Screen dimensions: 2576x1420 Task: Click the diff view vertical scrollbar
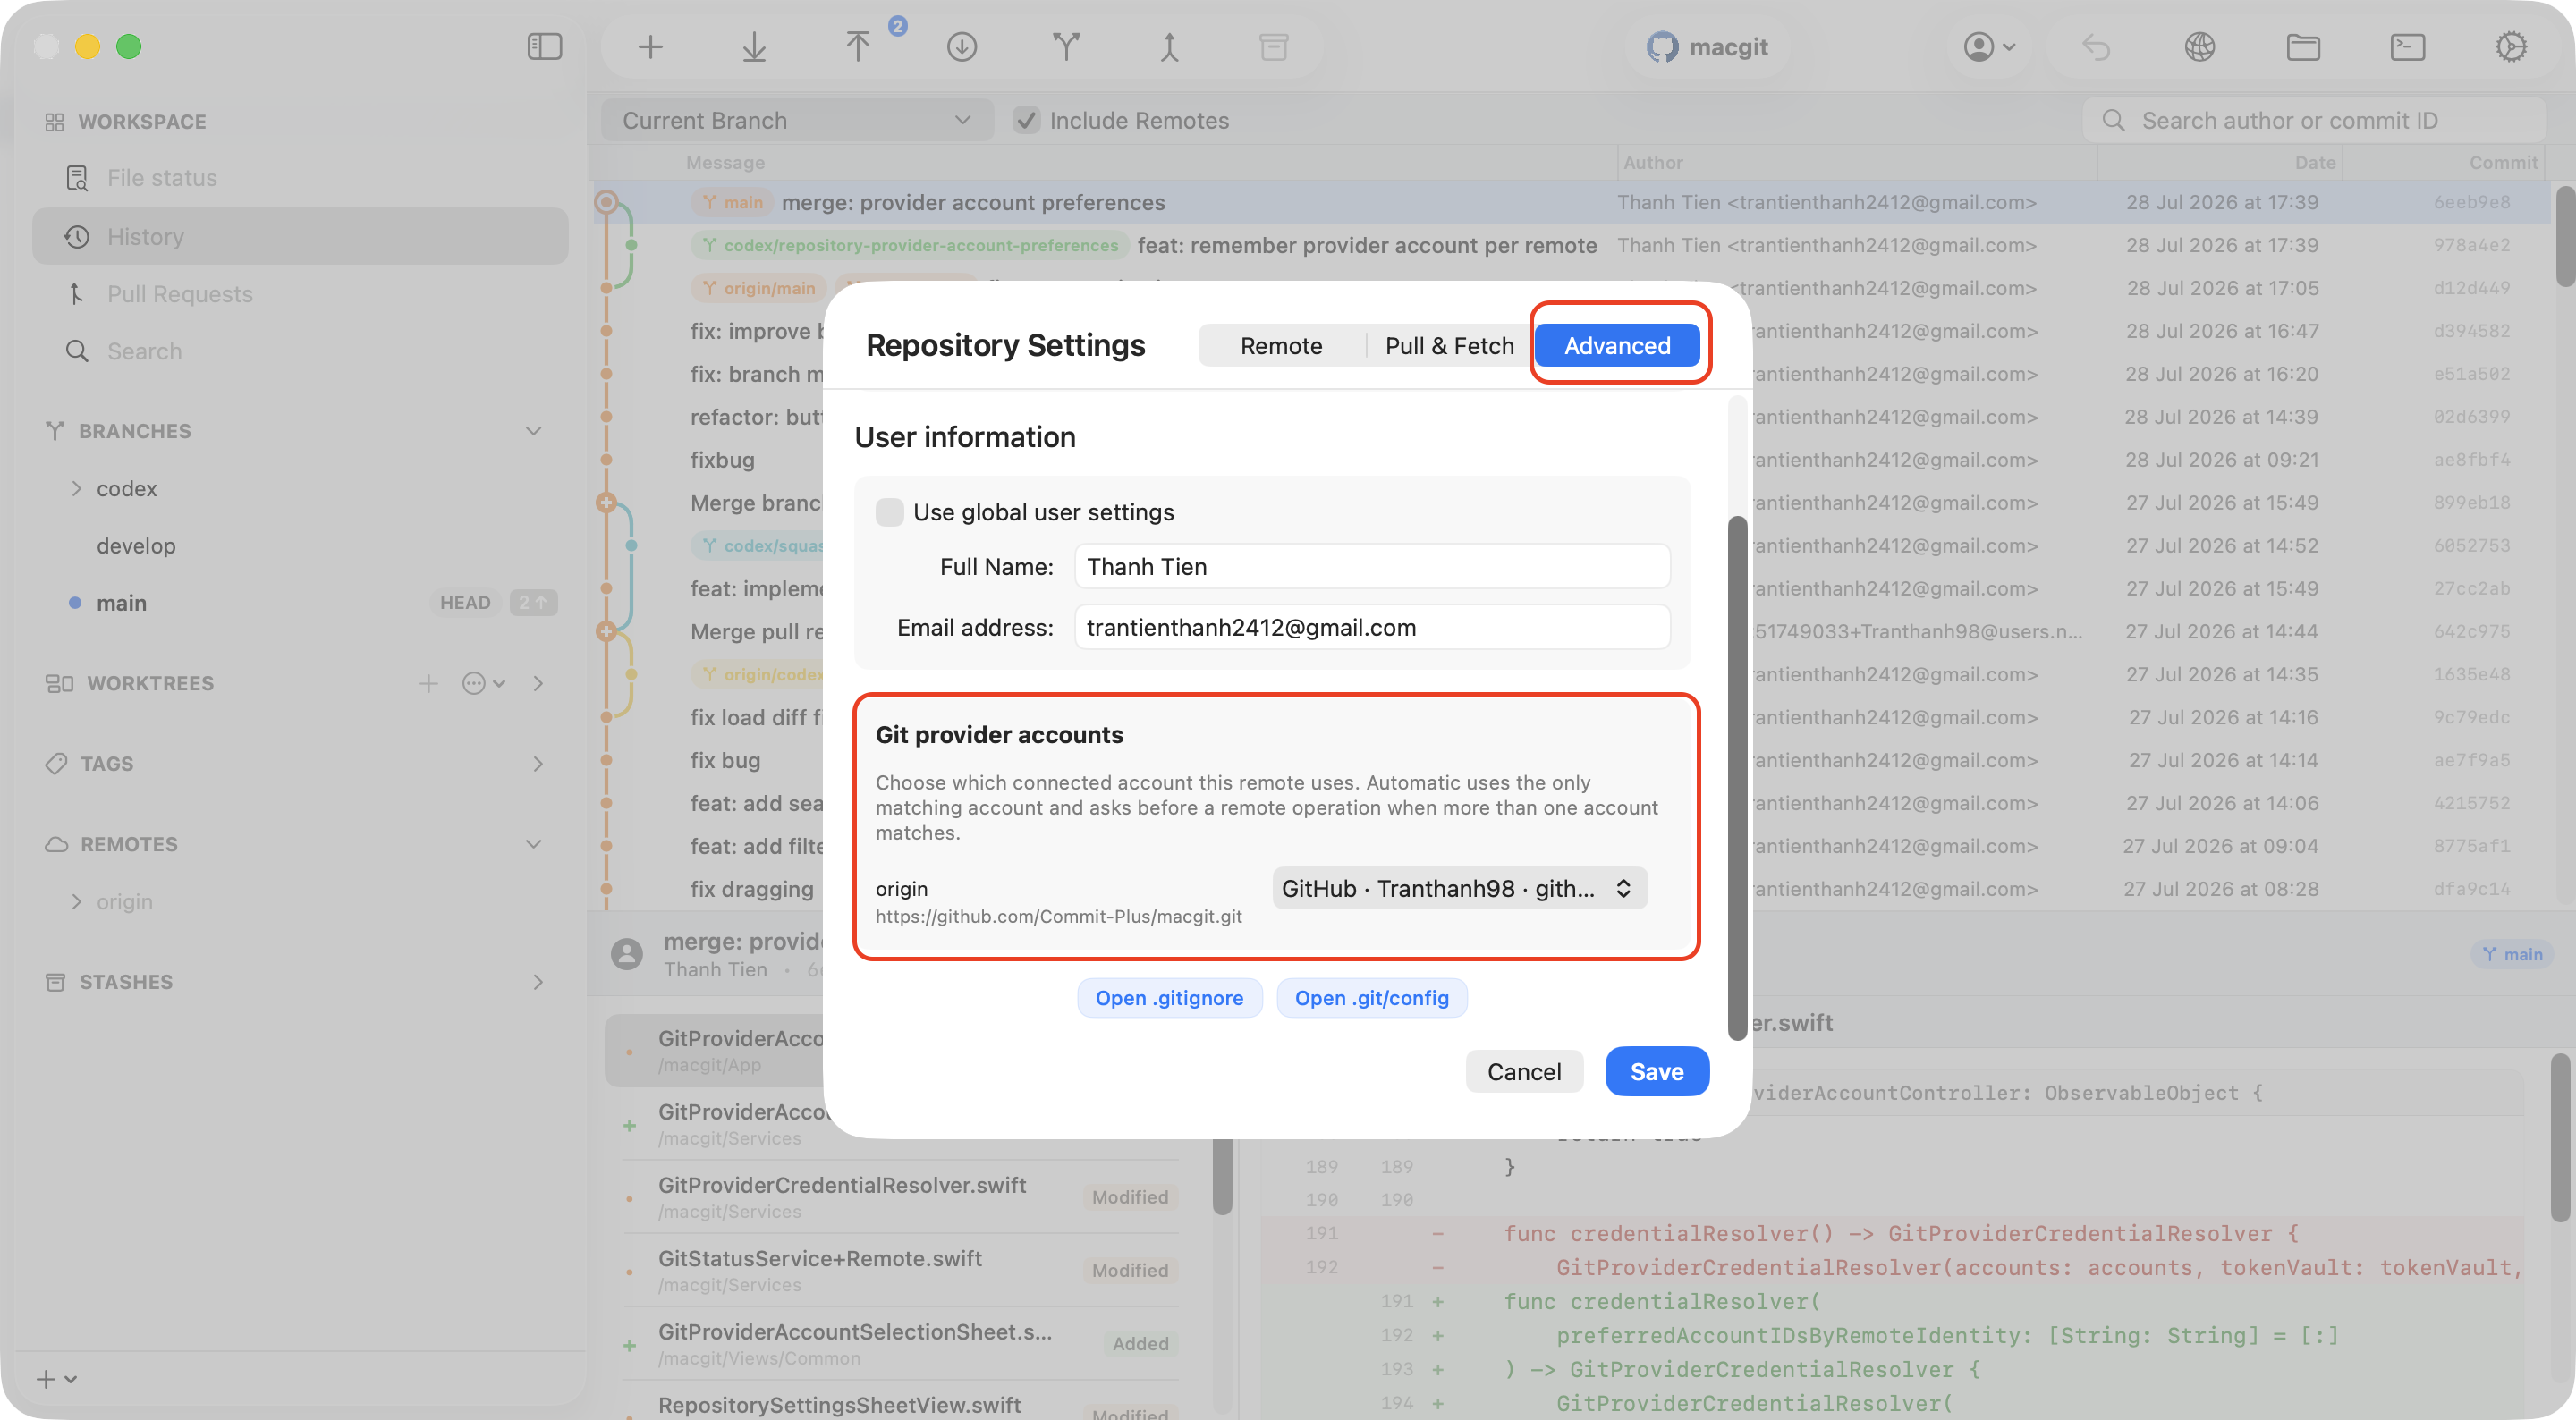[2561, 1138]
